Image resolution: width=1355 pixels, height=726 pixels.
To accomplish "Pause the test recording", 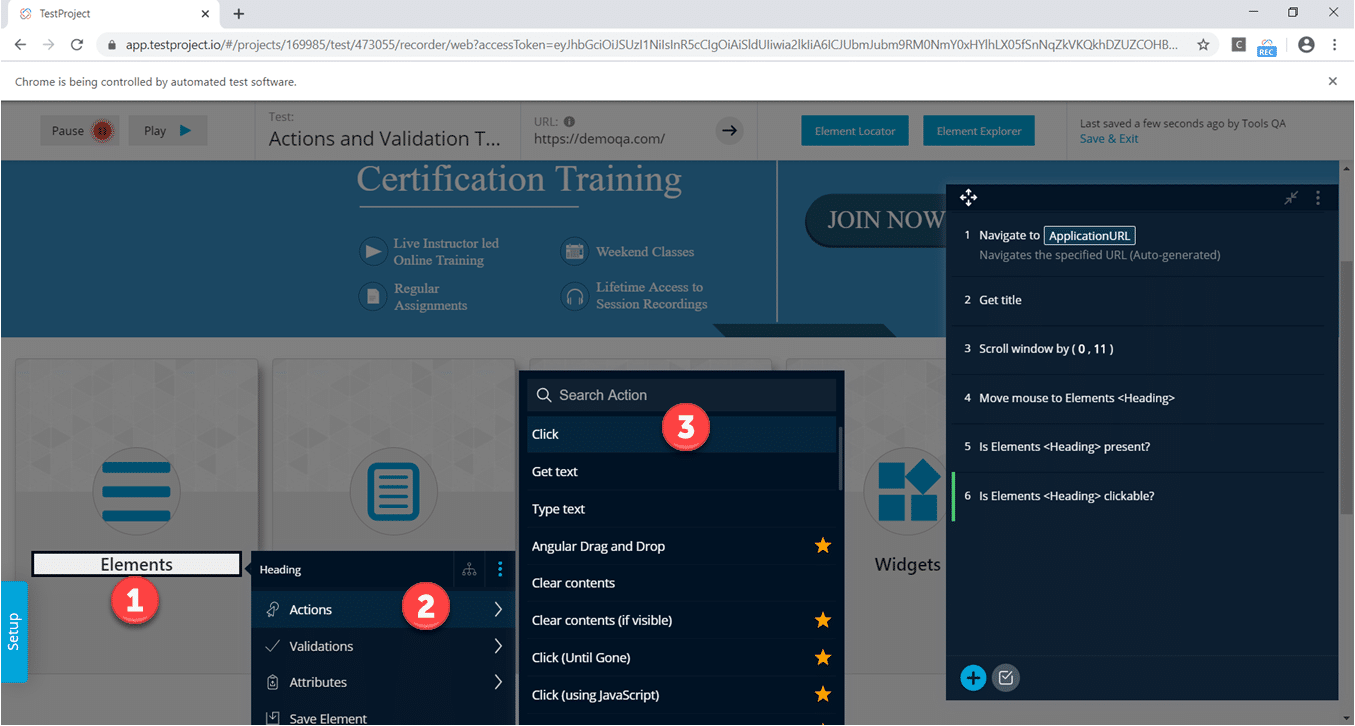I will (80, 131).
